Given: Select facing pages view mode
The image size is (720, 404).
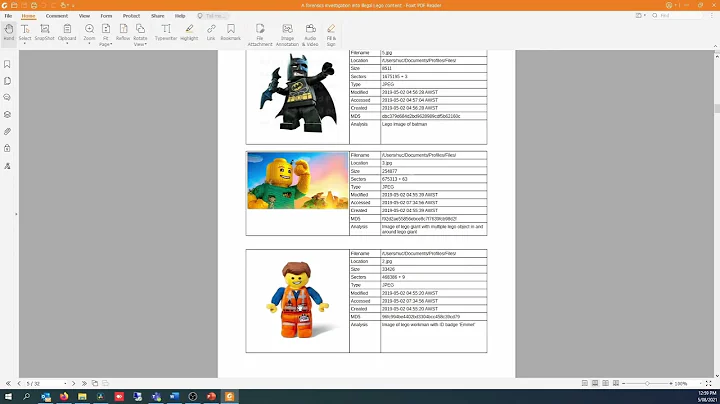Looking at the screenshot, I should [606, 383].
